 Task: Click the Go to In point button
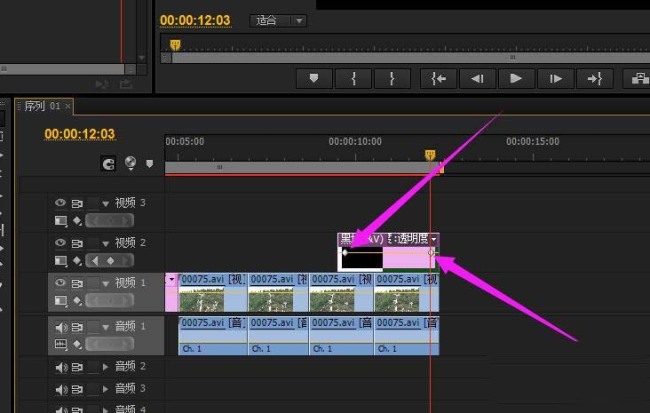pyautogui.click(x=438, y=78)
